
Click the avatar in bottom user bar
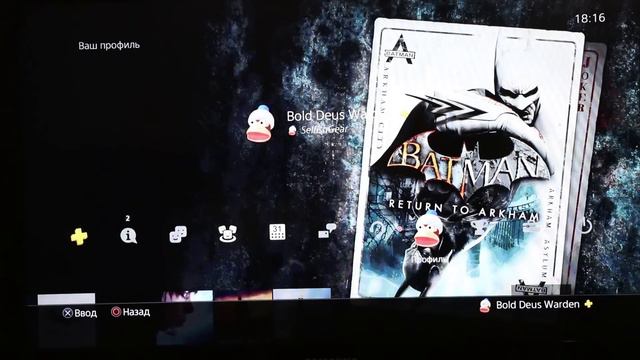pyautogui.click(x=485, y=305)
